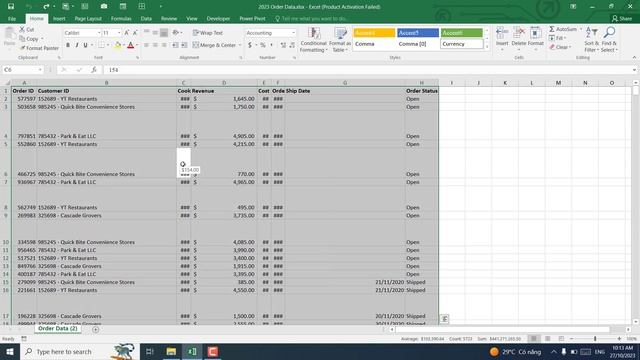Switch to Page Break Preview in status bar
This screenshot has height=360, width=640.
tap(561, 338)
